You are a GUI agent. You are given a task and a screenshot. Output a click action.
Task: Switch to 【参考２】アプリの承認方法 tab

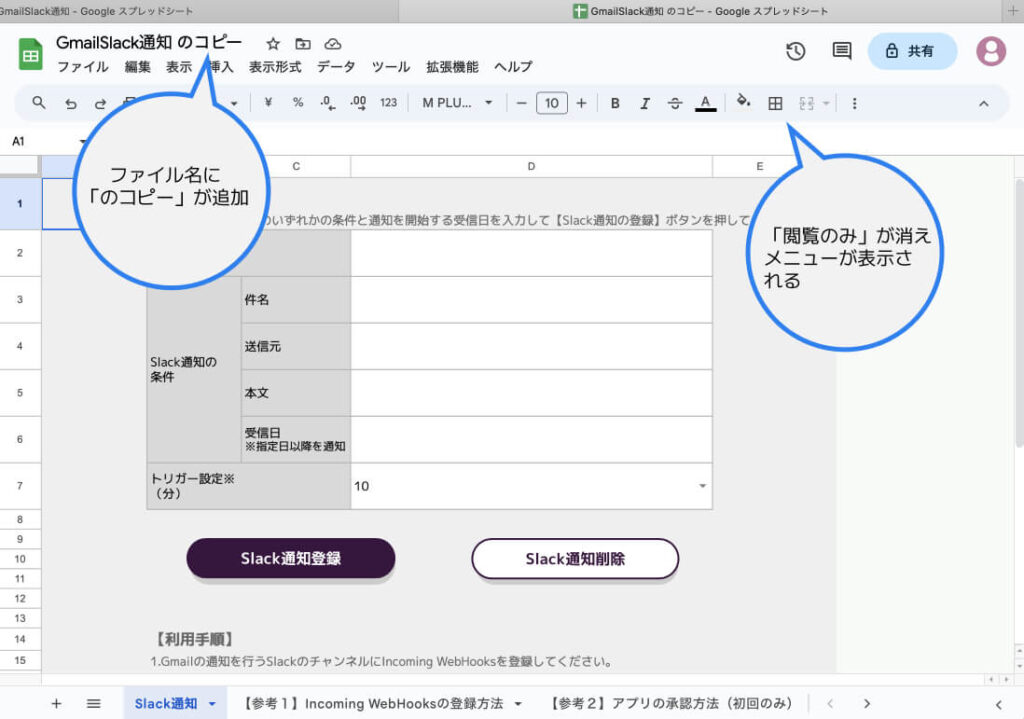pos(670,703)
